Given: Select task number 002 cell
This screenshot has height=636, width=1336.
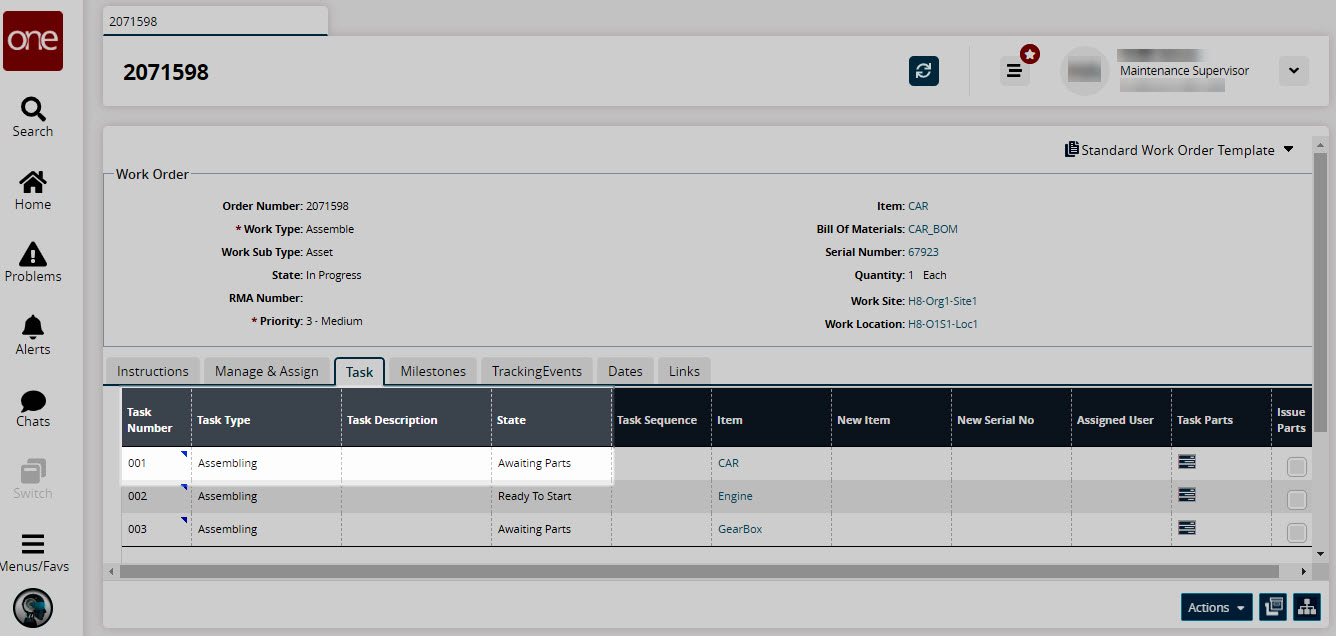Looking at the screenshot, I should 156,496.
